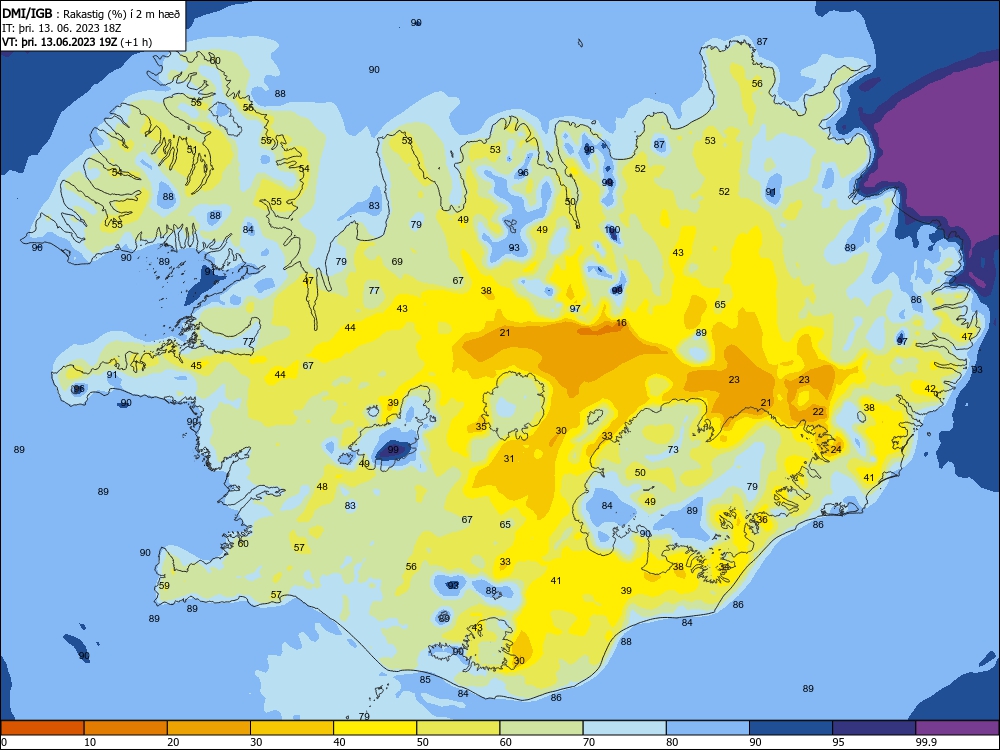
Task: Click the map value '22' in the east
Action: click(818, 412)
